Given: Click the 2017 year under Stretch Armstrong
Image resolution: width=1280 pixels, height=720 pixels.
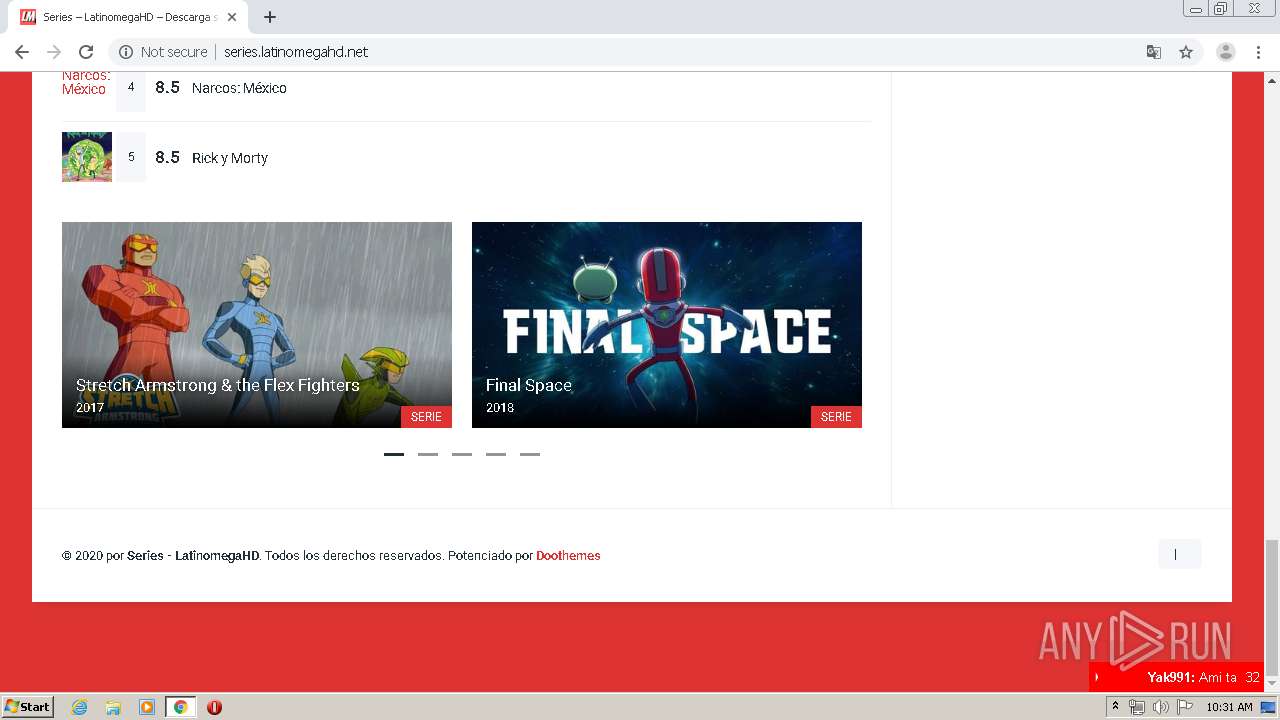Looking at the screenshot, I should 90,408.
